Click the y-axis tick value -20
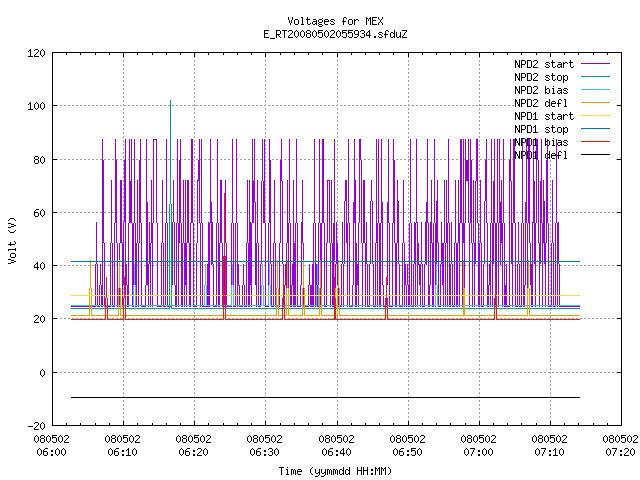640x480 pixels. pyautogui.click(x=36, y=426)
